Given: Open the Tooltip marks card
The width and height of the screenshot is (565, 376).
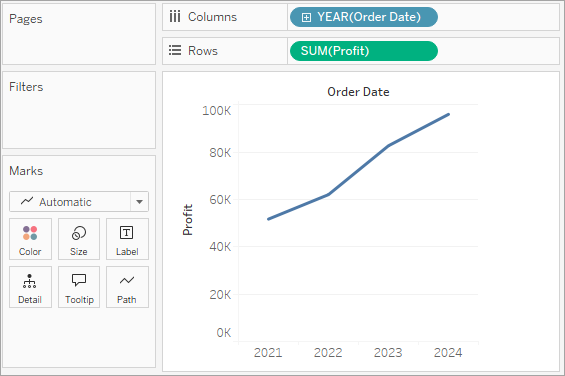Looking at the screenshot, I should 79,287.
